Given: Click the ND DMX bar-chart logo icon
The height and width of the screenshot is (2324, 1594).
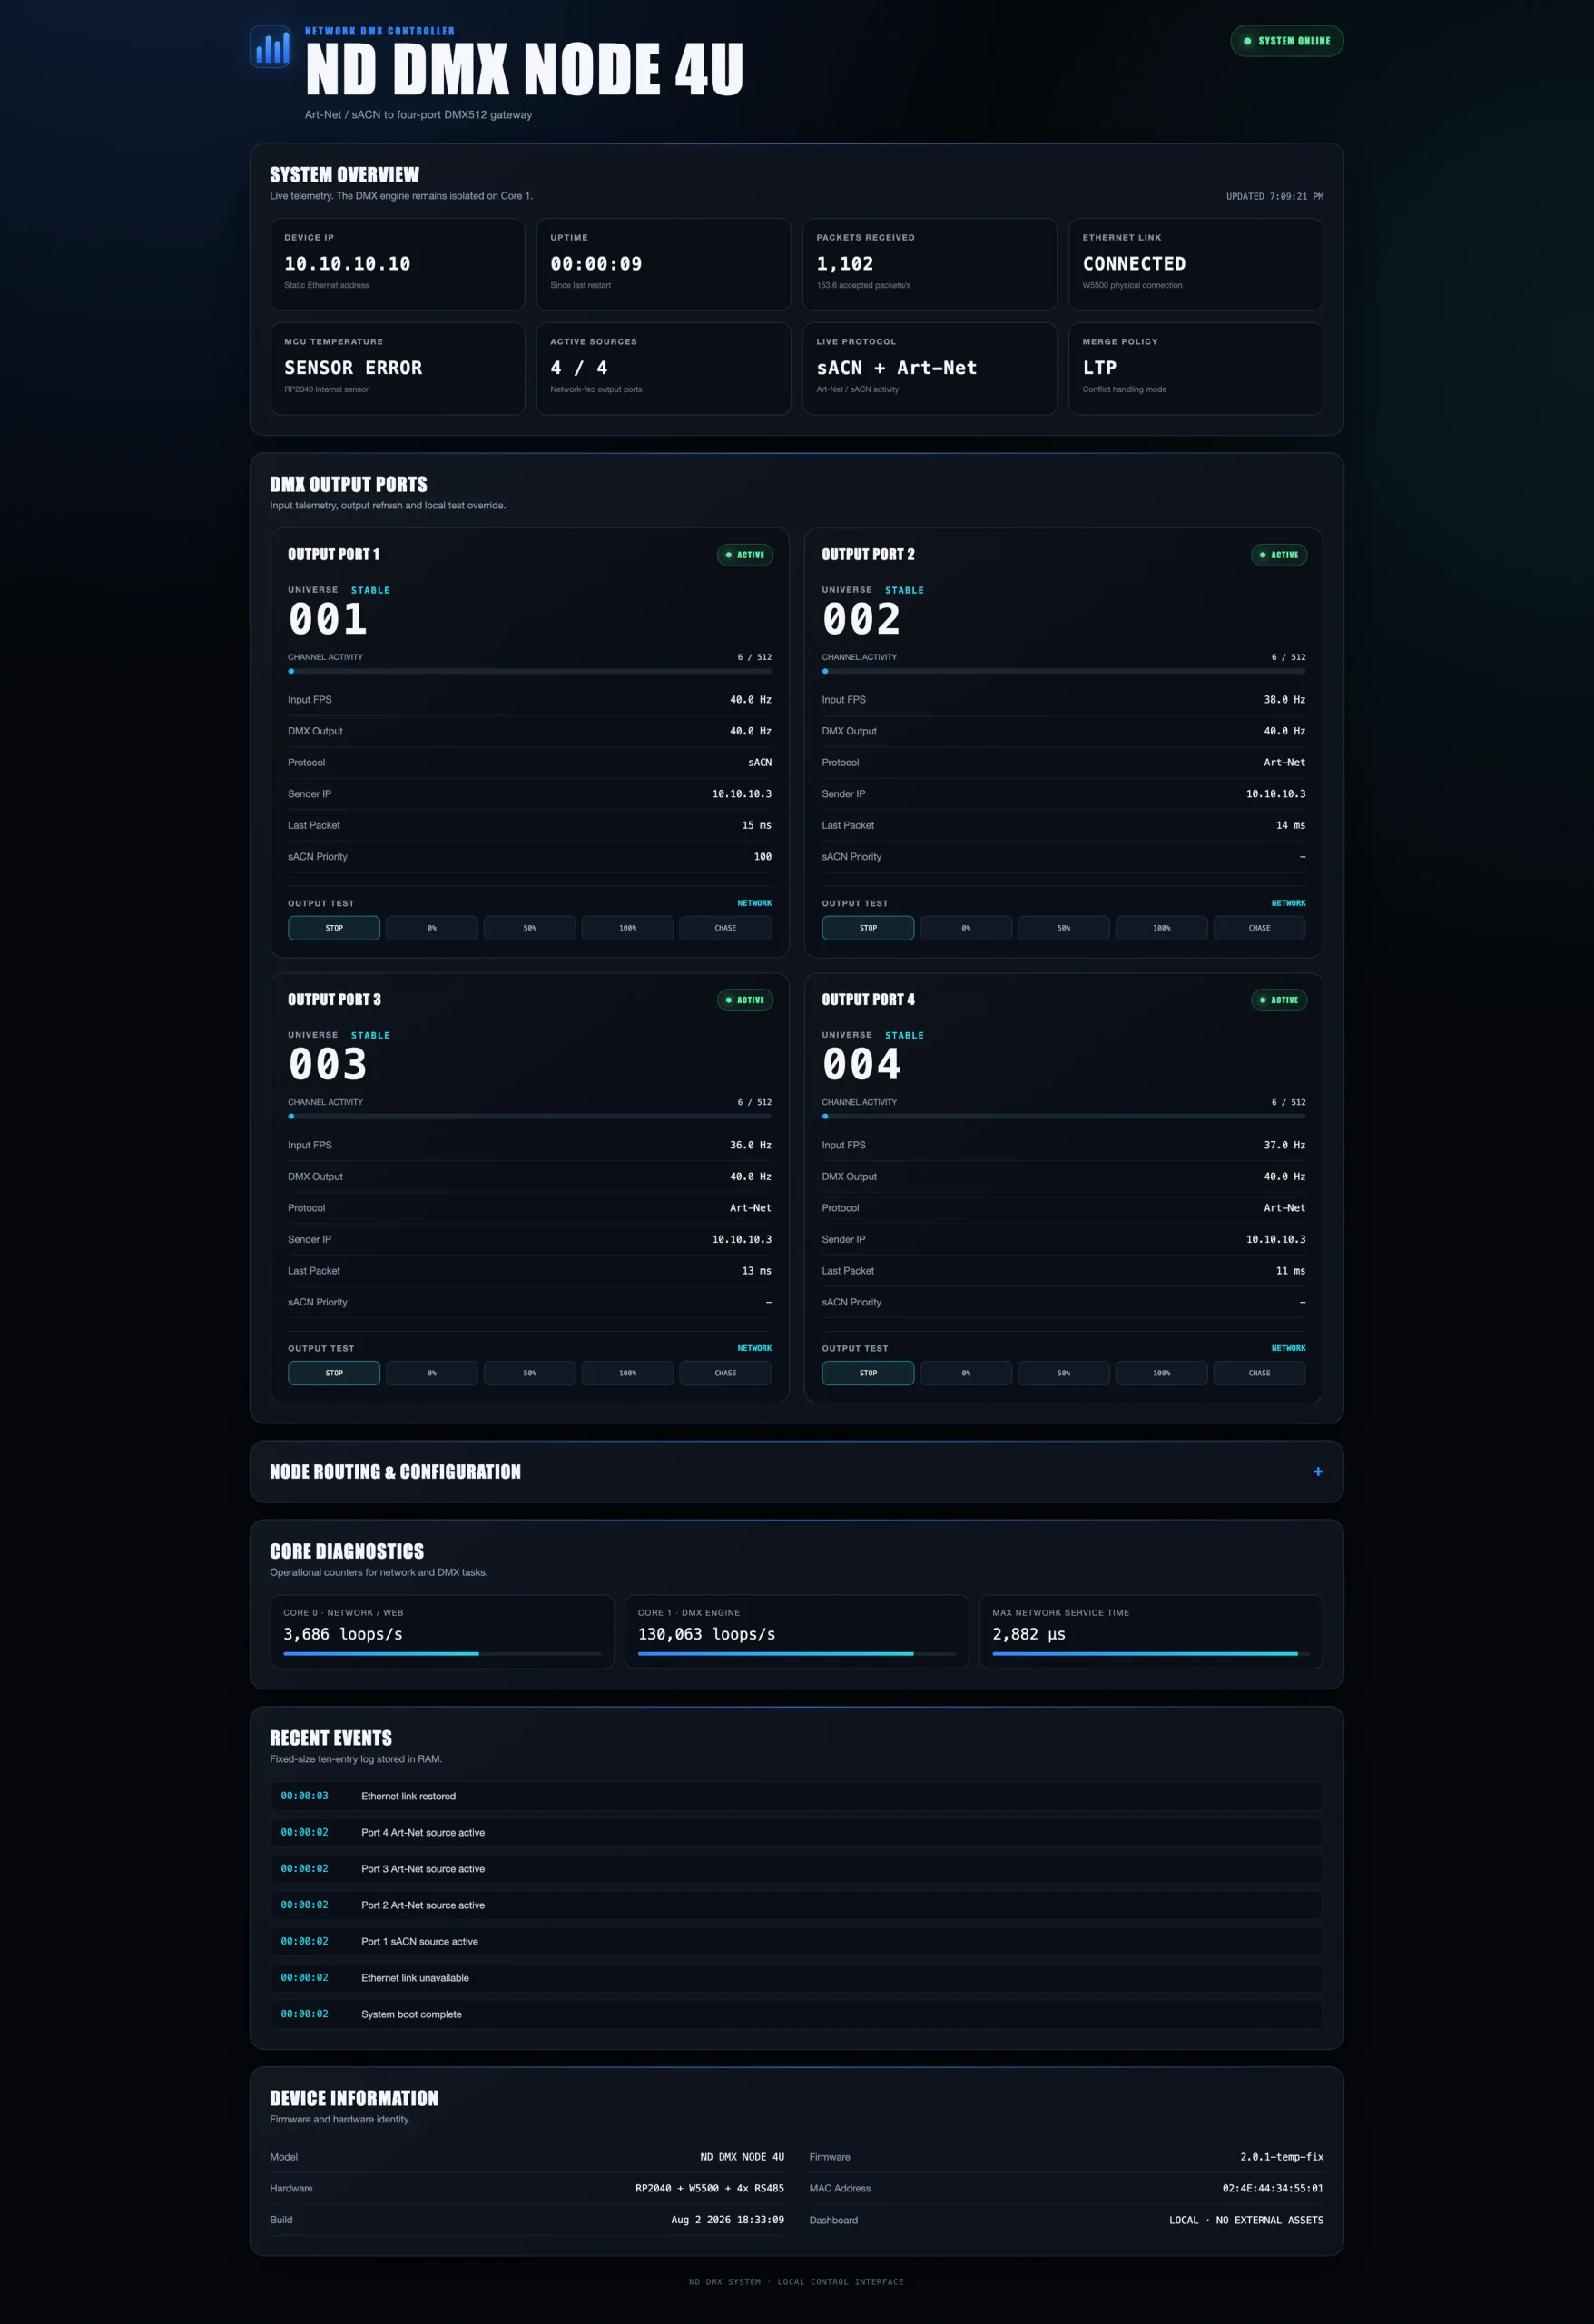Looking at the screenshot, I should click(270, 46).
